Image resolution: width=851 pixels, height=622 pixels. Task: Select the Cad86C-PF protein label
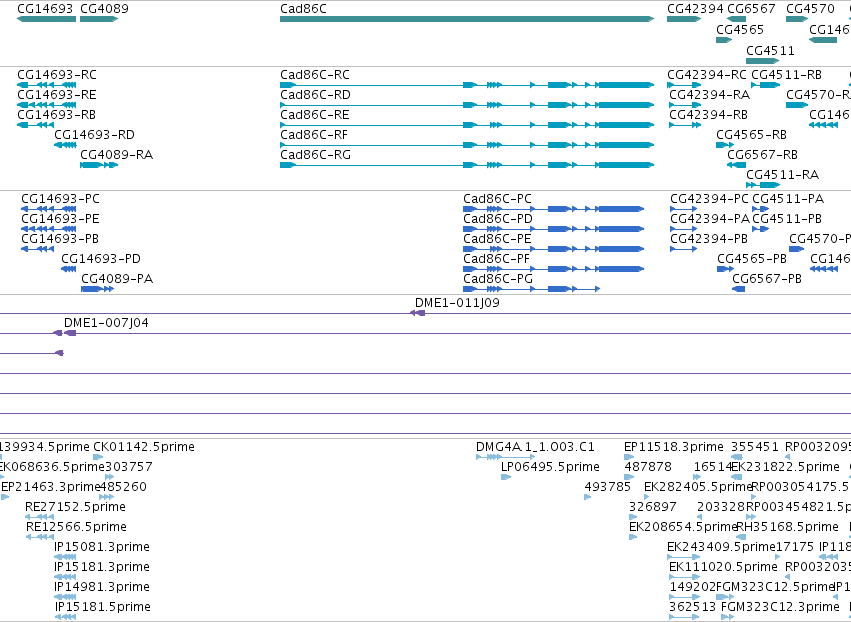497,259
